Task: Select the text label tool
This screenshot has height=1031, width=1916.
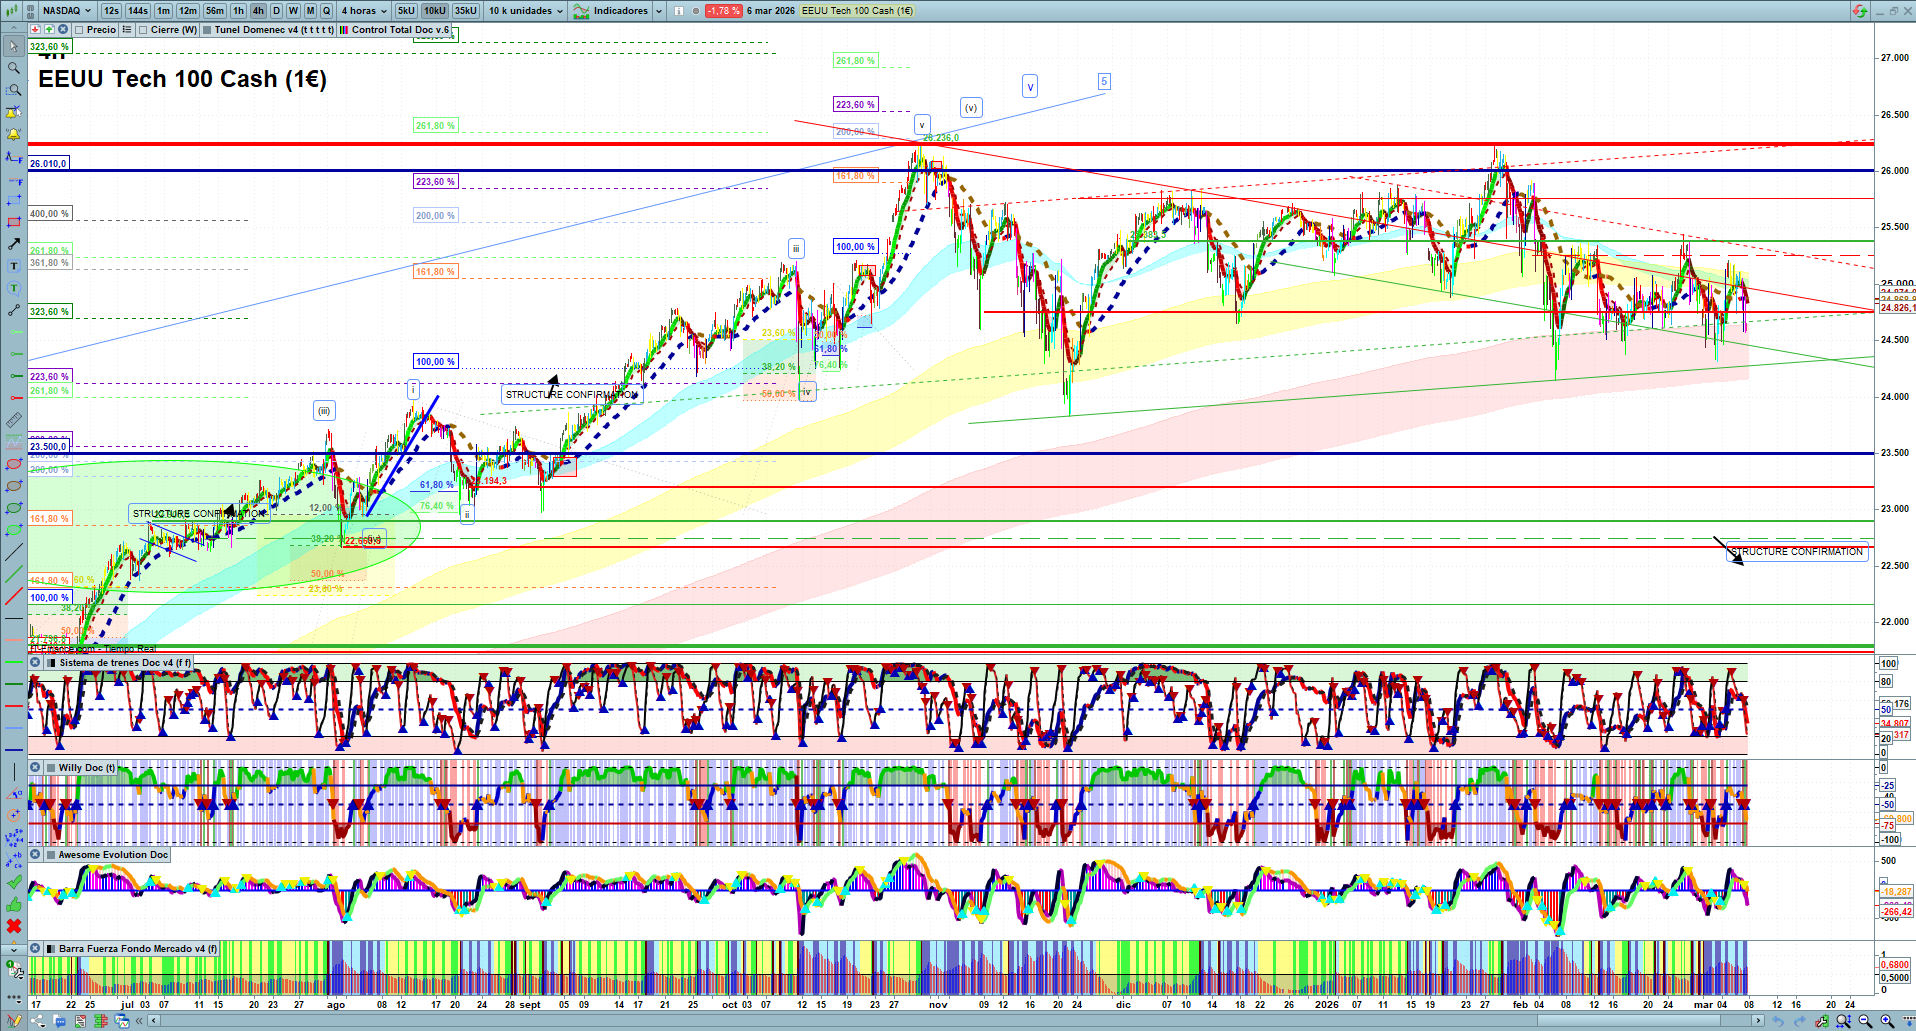Action: 14,266
